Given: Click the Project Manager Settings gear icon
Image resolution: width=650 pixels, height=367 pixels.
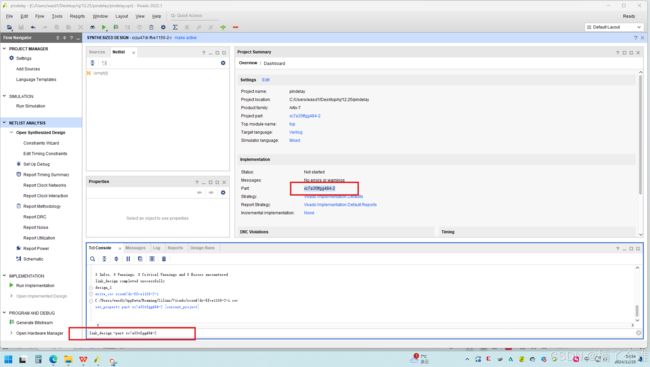Looking at the screenshot, I should (12, 58).
